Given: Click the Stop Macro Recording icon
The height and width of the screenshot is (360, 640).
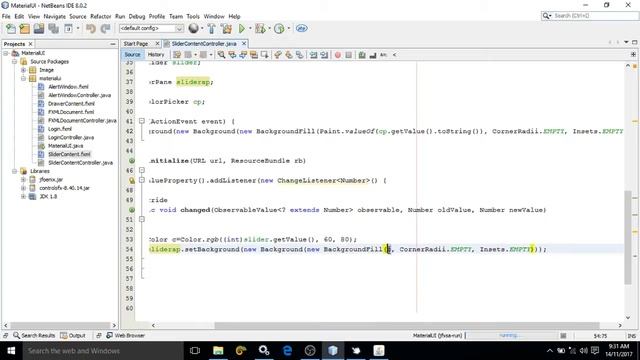Looking at the screenshot, I should [349, 55].
